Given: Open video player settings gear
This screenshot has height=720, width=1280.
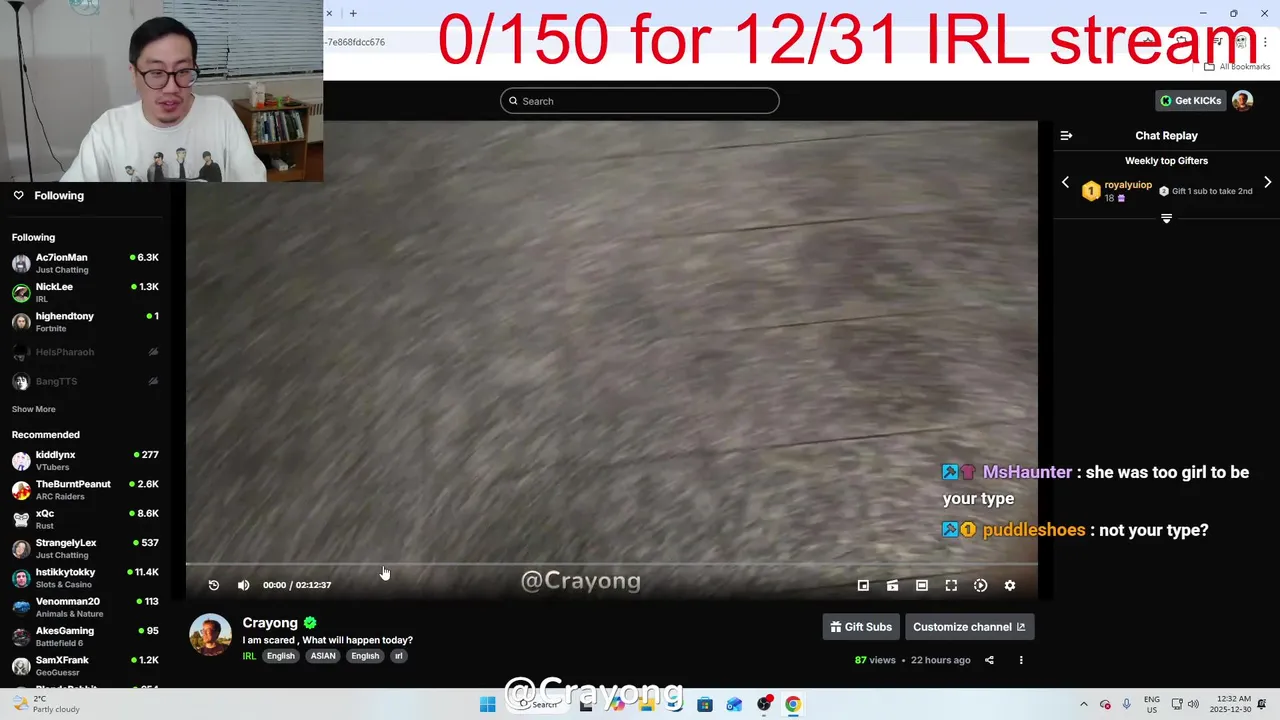Looking at the screenshot, I should tap(1010, 586).
